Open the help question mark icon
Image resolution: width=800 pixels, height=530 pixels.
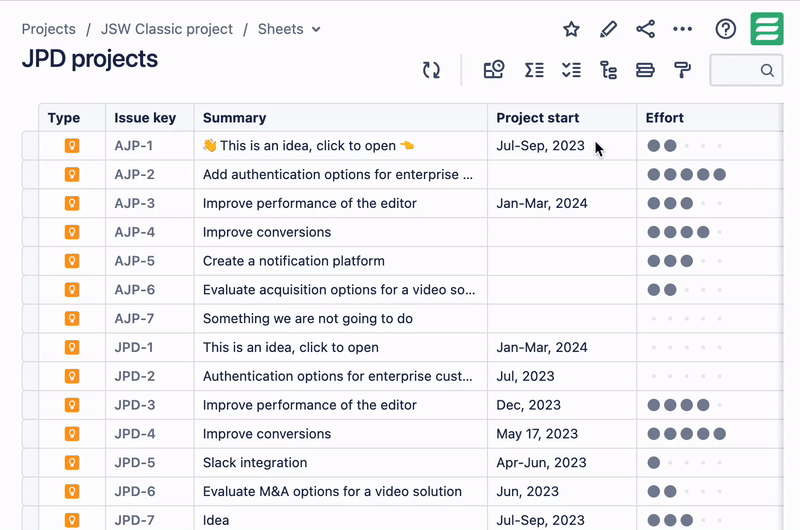pyautogui.click(x=726, y=29)
